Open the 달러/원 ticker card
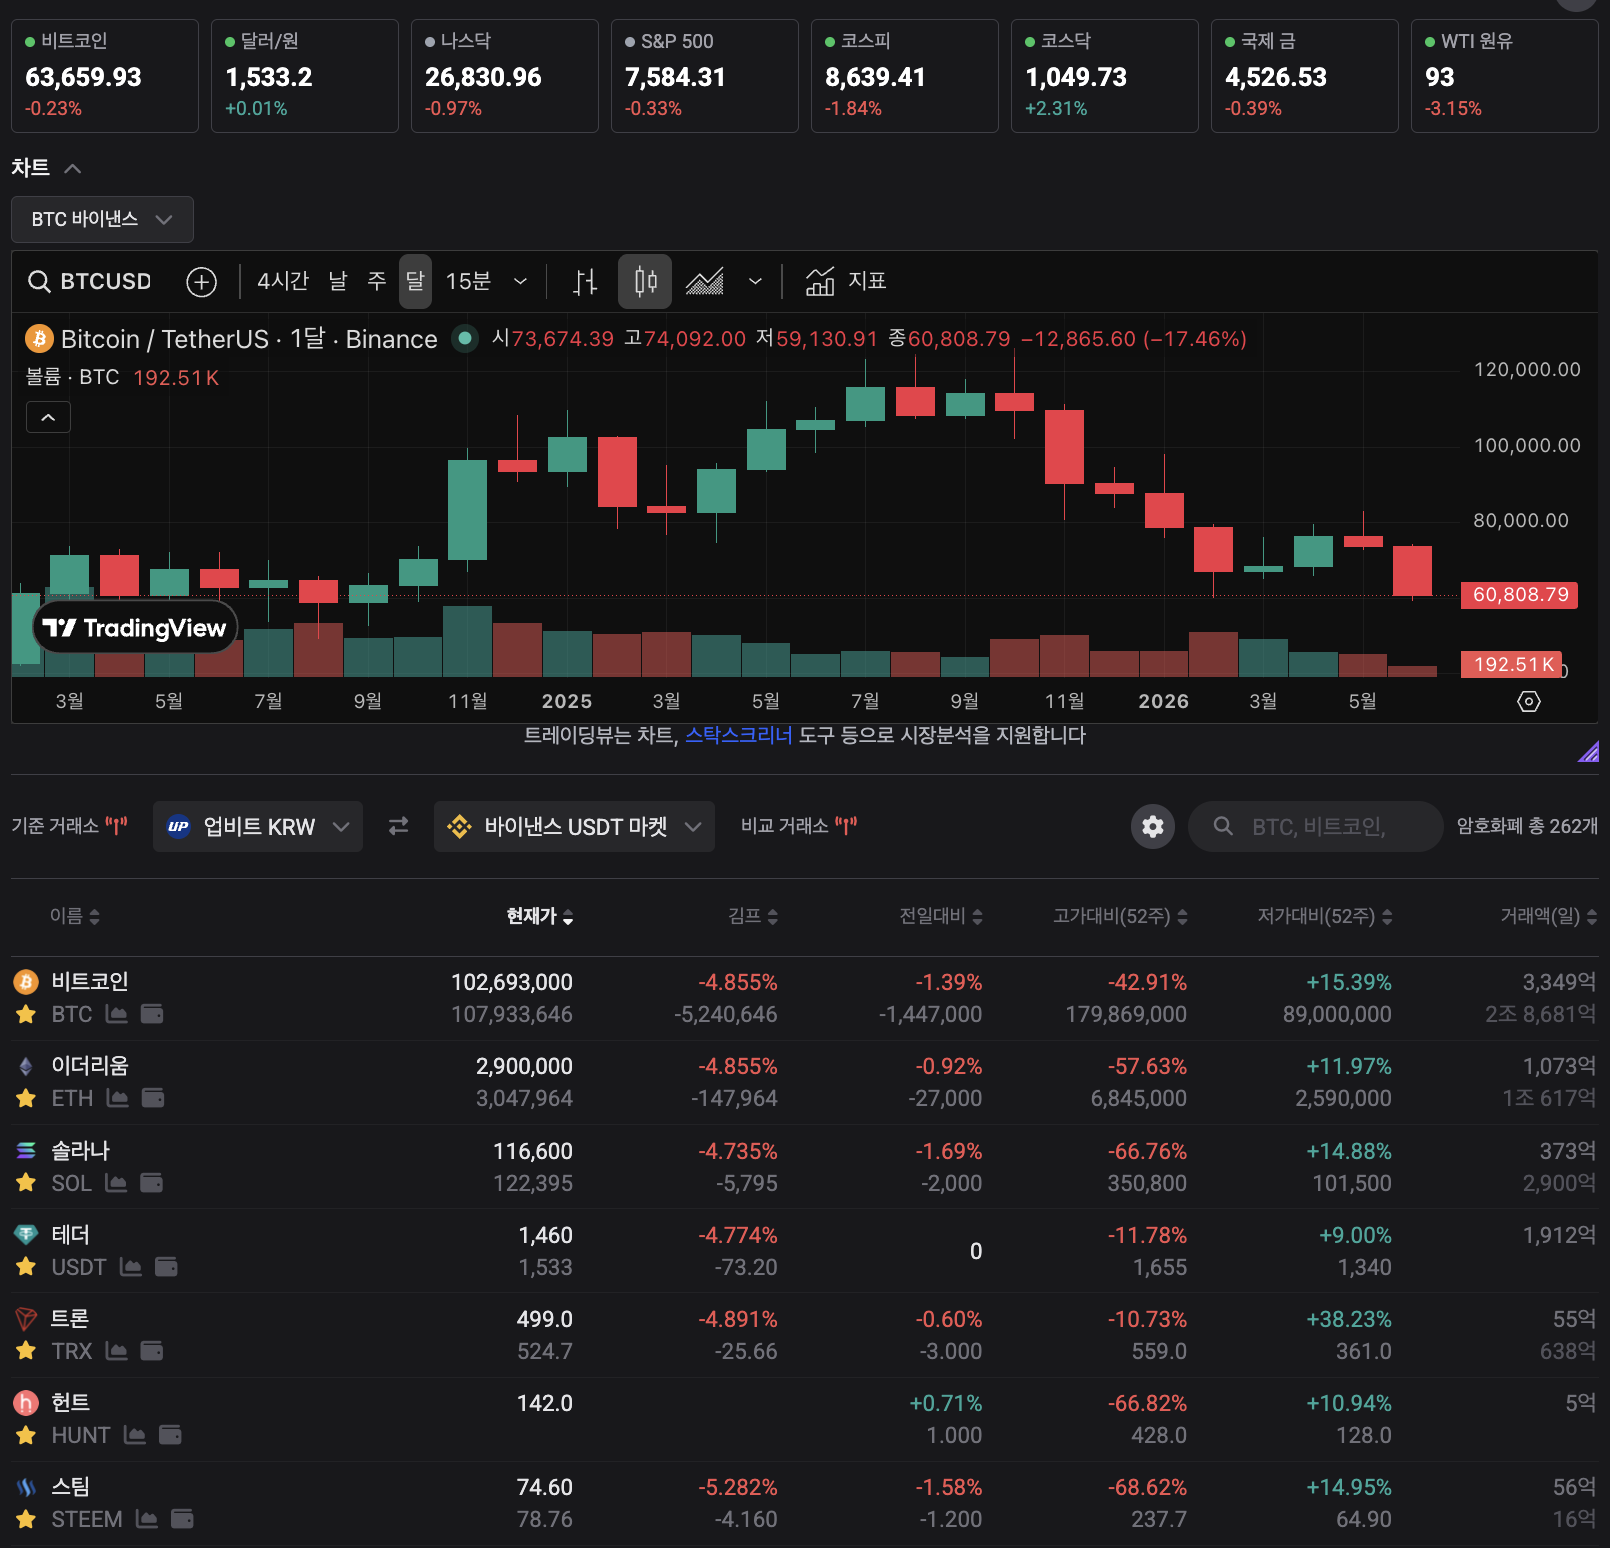Image resolution: width=1610 pixels, height=1548 pixels. tap(305, 76)
